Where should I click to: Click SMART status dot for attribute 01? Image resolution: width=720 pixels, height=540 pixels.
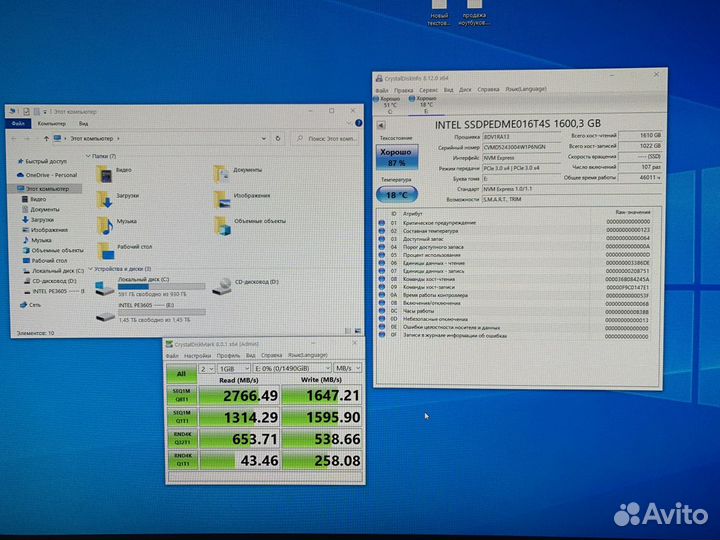382,223
